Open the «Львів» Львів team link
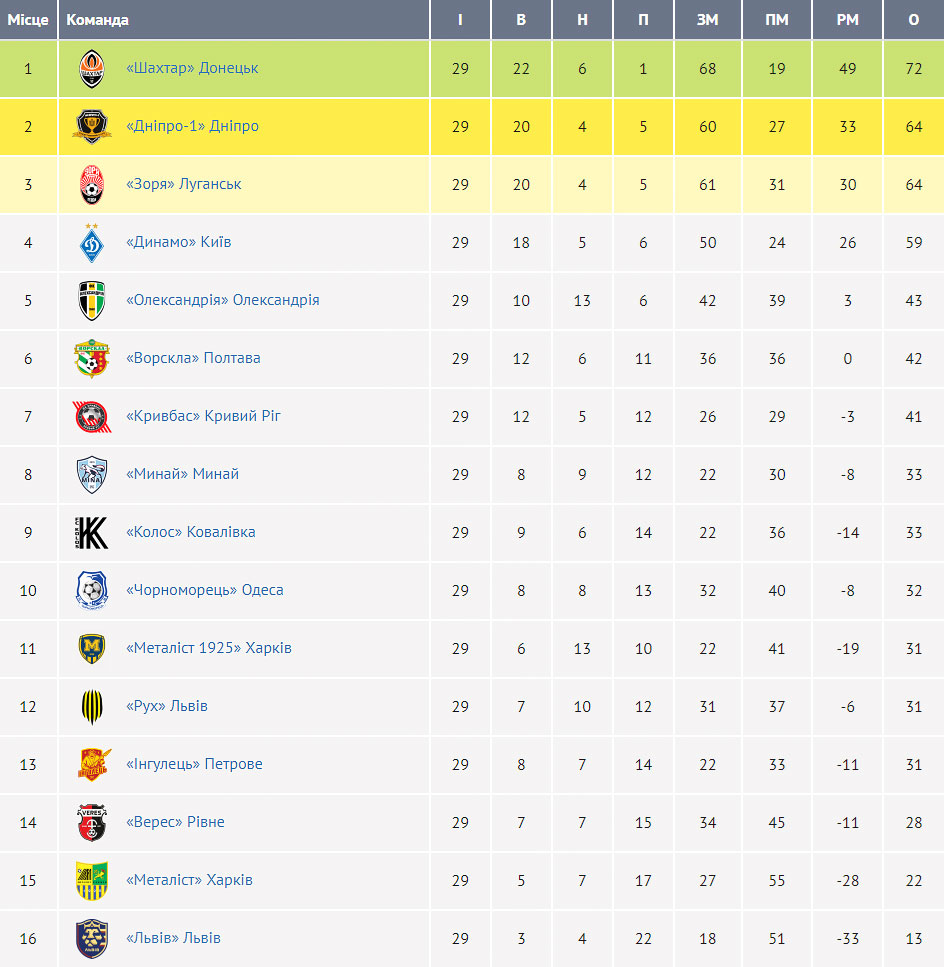 tap(173, 937)
